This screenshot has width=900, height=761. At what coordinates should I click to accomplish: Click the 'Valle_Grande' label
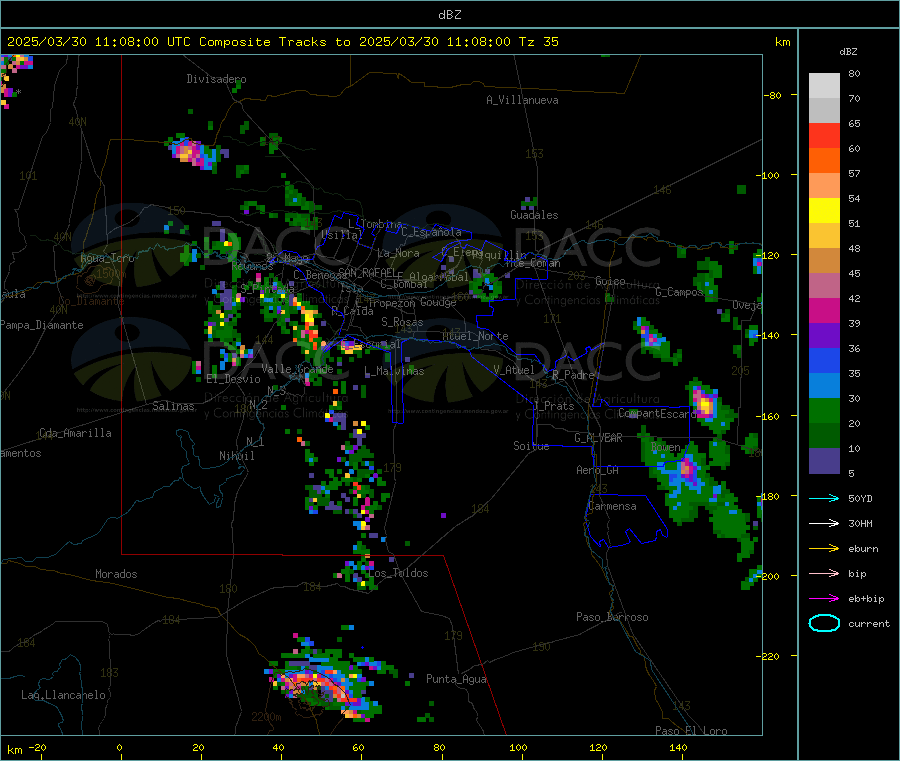[297, 369]
